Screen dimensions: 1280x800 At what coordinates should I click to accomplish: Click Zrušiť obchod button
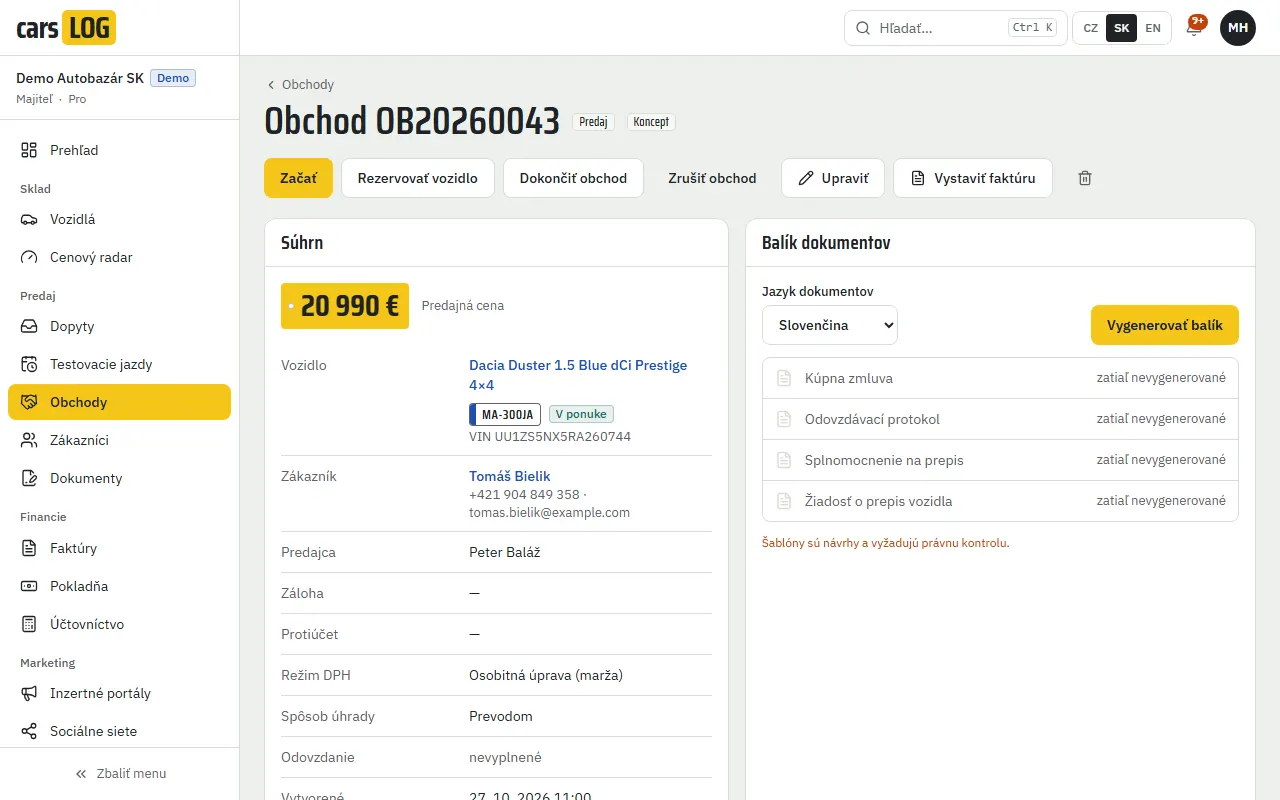coord(712,178)
